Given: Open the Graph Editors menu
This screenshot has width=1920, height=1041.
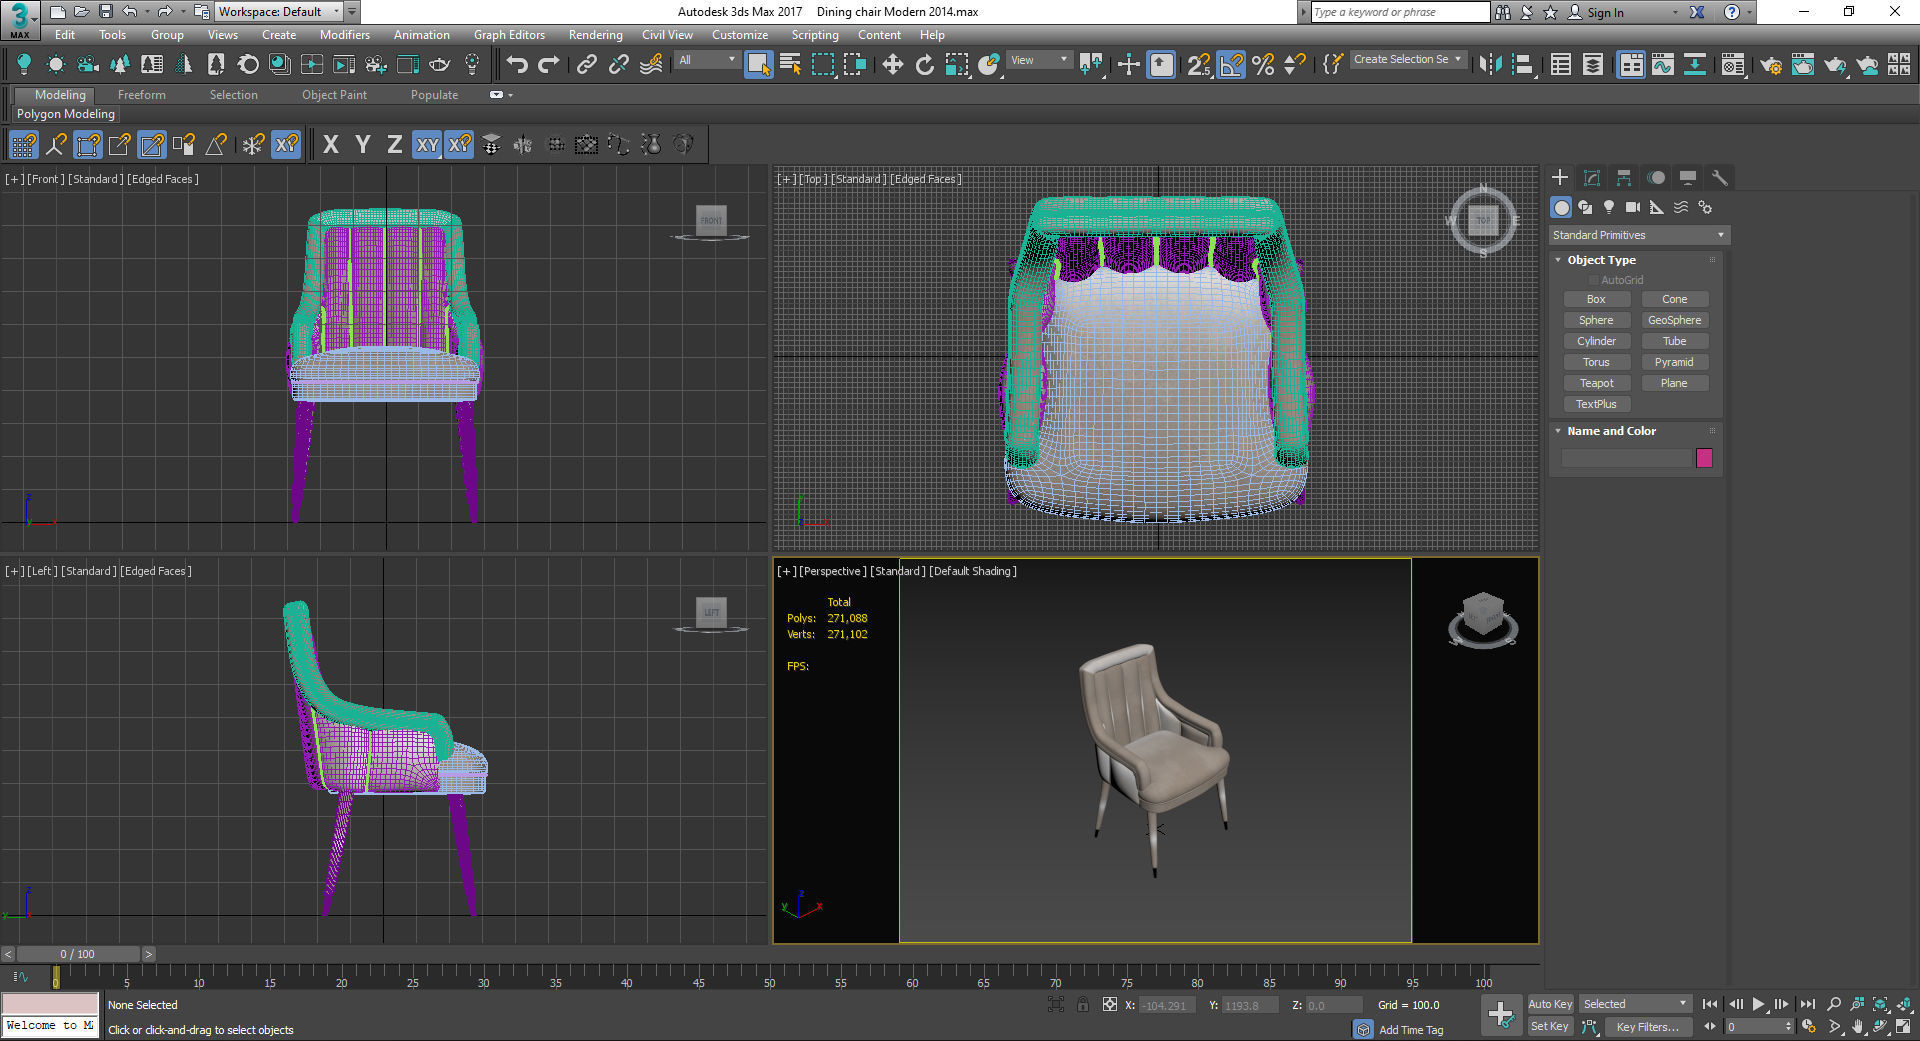Looking at the screenshot, I should 509,35.
